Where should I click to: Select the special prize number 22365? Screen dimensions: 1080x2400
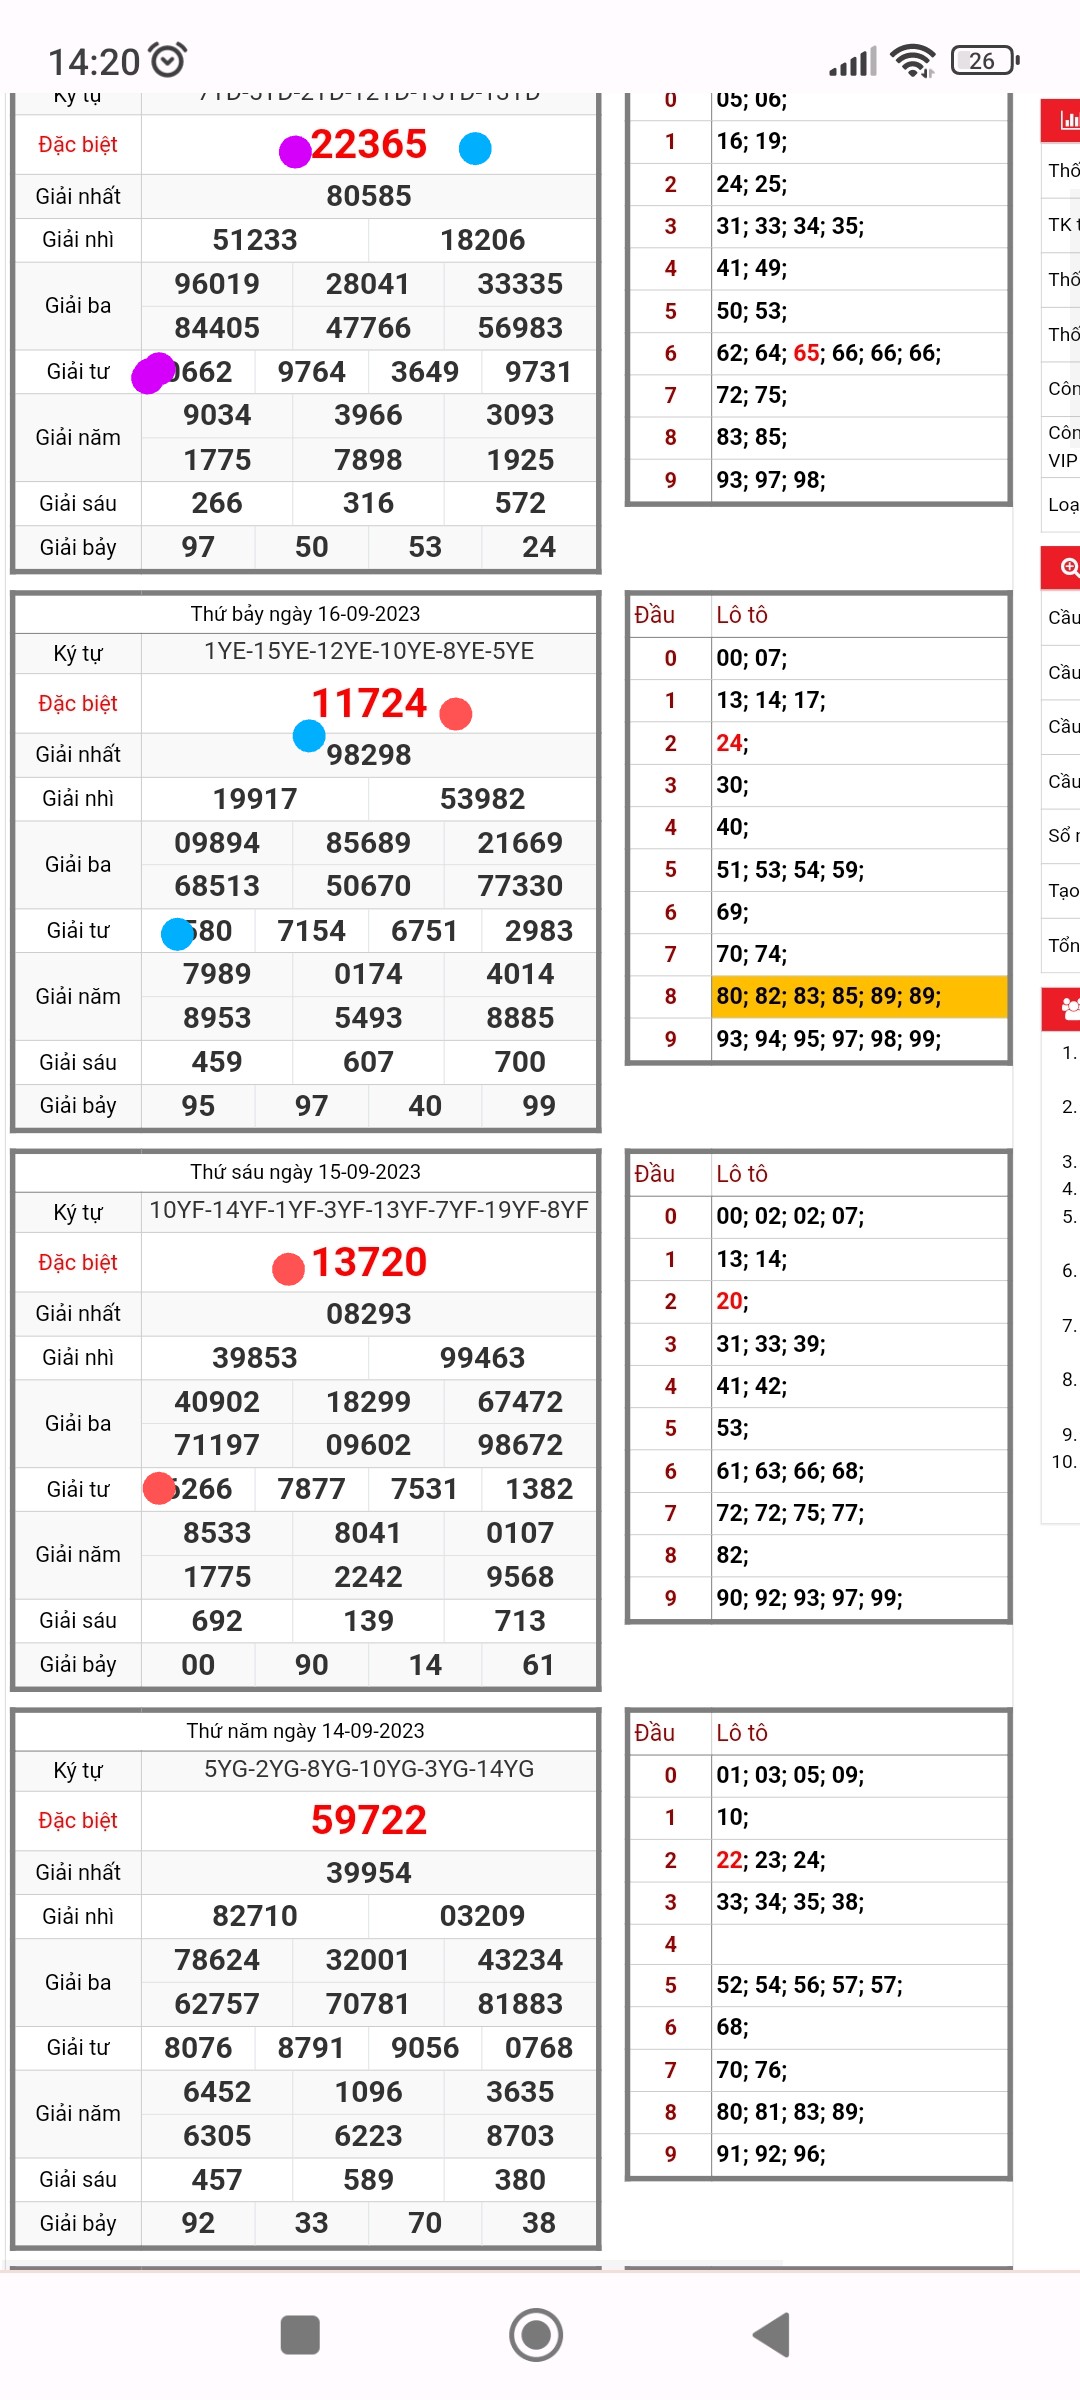click(x=369, y=145)
